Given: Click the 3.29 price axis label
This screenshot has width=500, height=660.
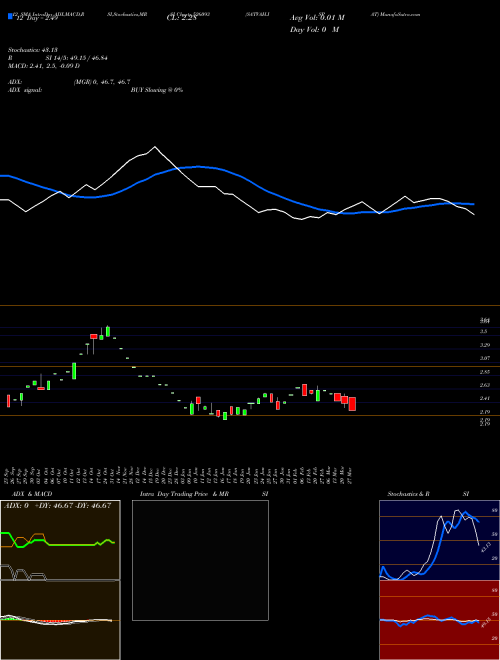Looking at the screenshot, I should point(485,345).
